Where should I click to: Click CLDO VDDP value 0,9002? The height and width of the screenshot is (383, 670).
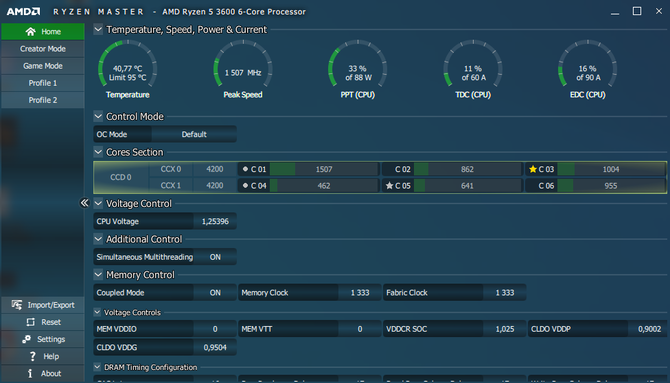click(649, 329)
